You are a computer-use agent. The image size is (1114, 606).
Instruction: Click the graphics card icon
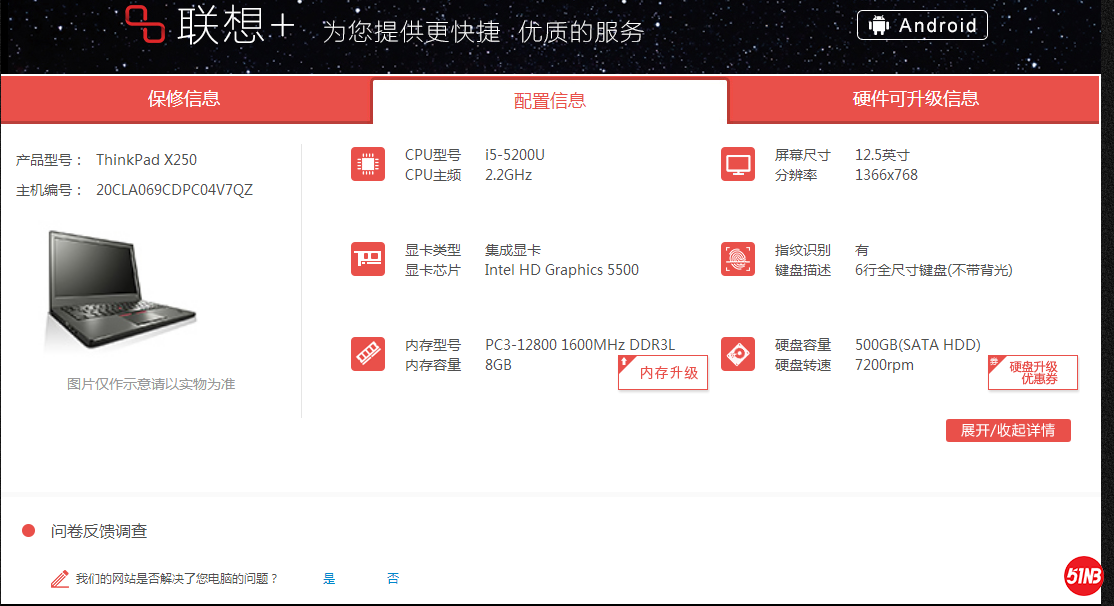click(368, 259)
